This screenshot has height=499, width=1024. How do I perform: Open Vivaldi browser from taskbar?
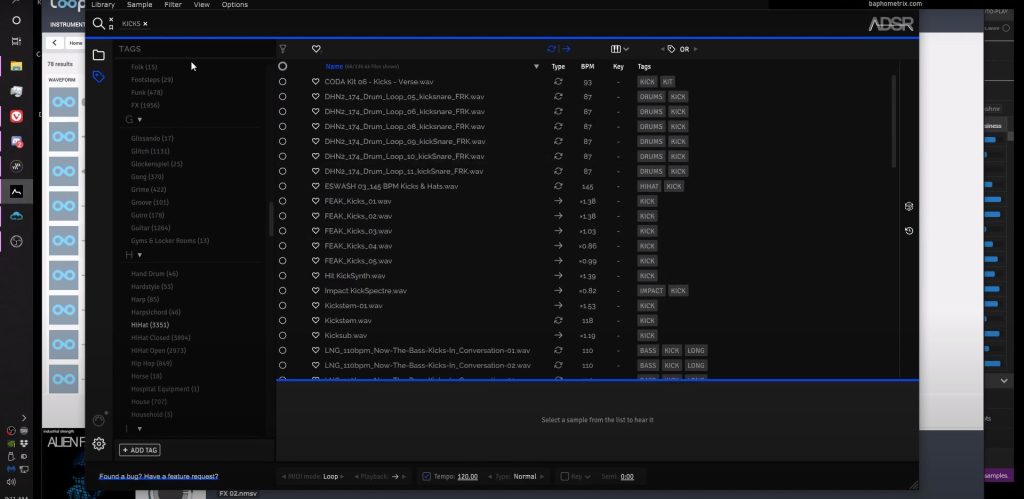(x=16, y=116)
